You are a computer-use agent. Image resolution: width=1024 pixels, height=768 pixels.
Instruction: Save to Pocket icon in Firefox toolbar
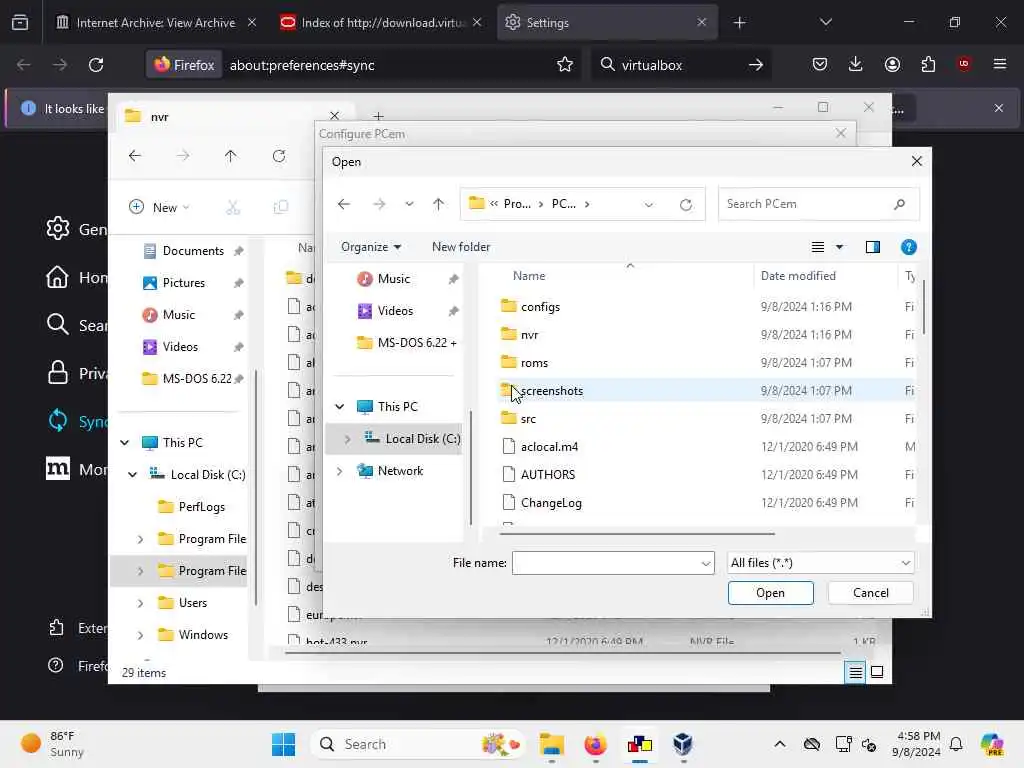[x=820, y=64]
